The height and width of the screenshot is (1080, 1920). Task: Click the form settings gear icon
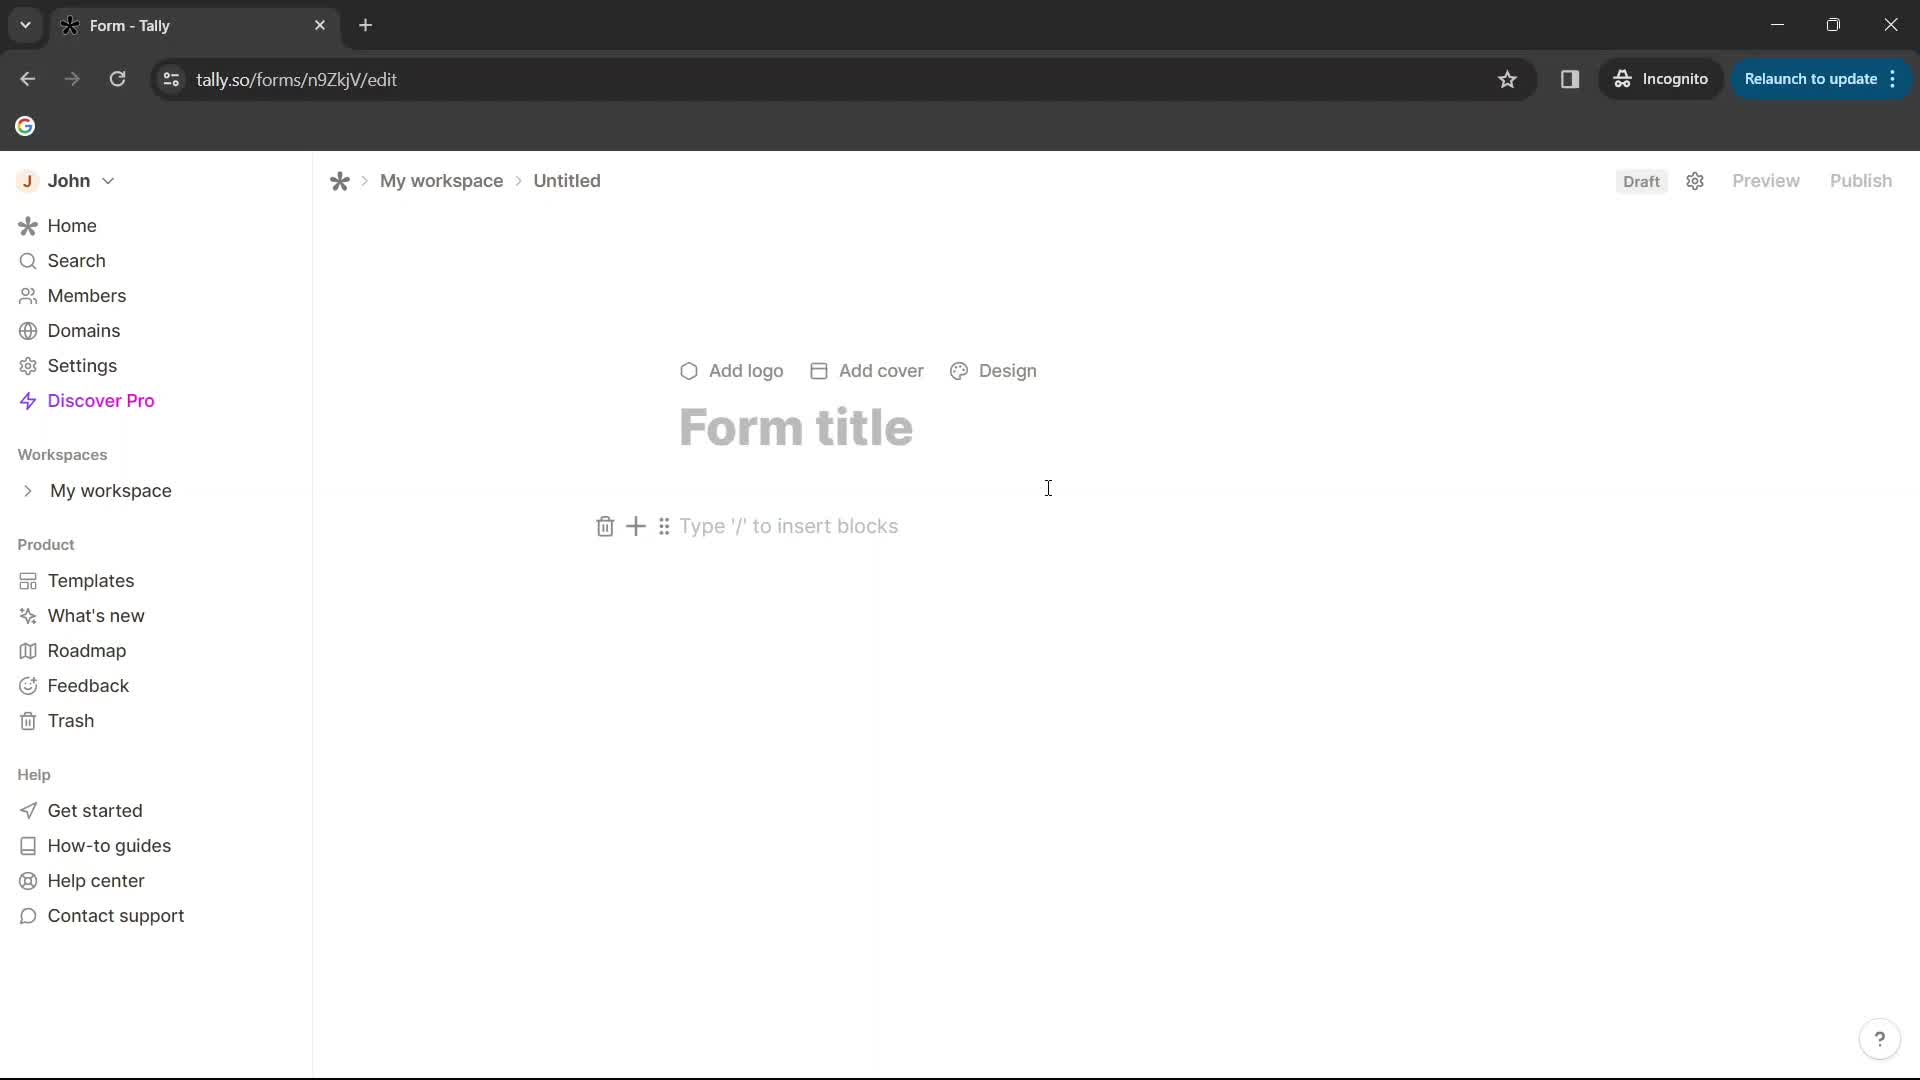tap(1695, 181)
